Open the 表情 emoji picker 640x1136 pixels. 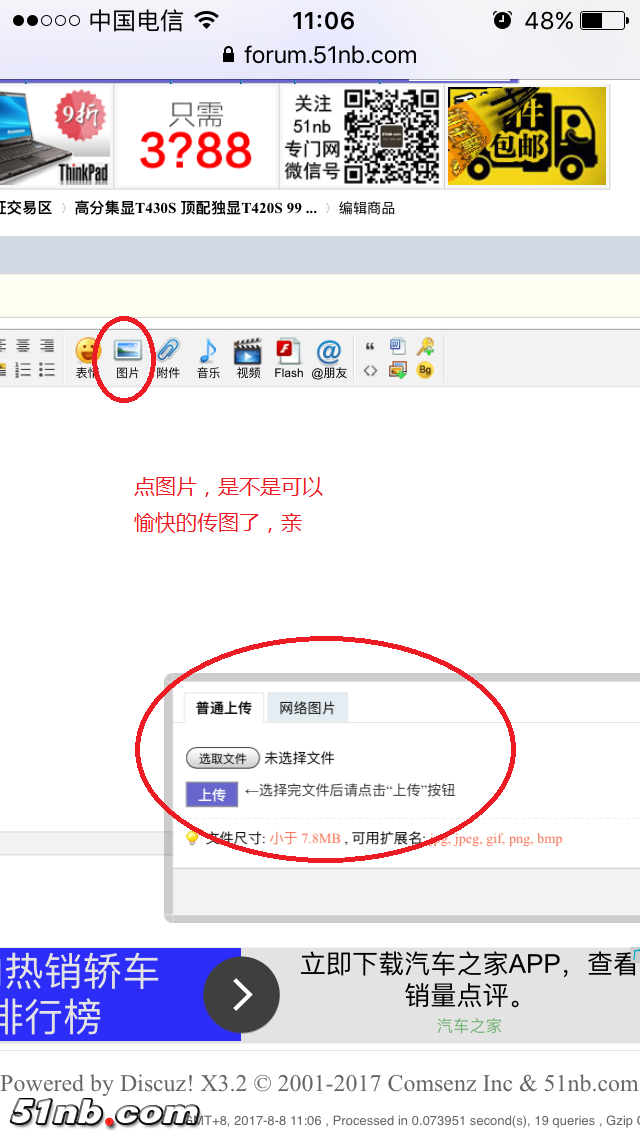88,357
